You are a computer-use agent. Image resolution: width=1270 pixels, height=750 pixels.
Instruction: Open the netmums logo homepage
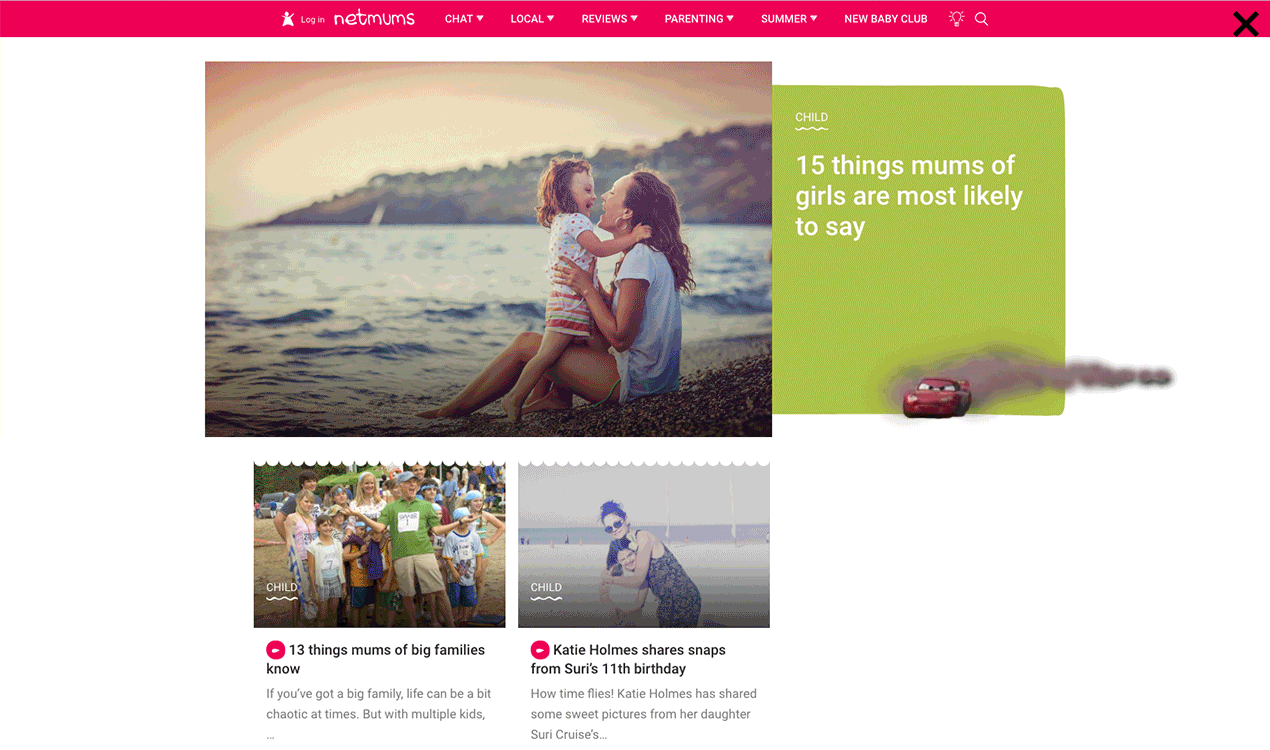(x=374, y=18)
